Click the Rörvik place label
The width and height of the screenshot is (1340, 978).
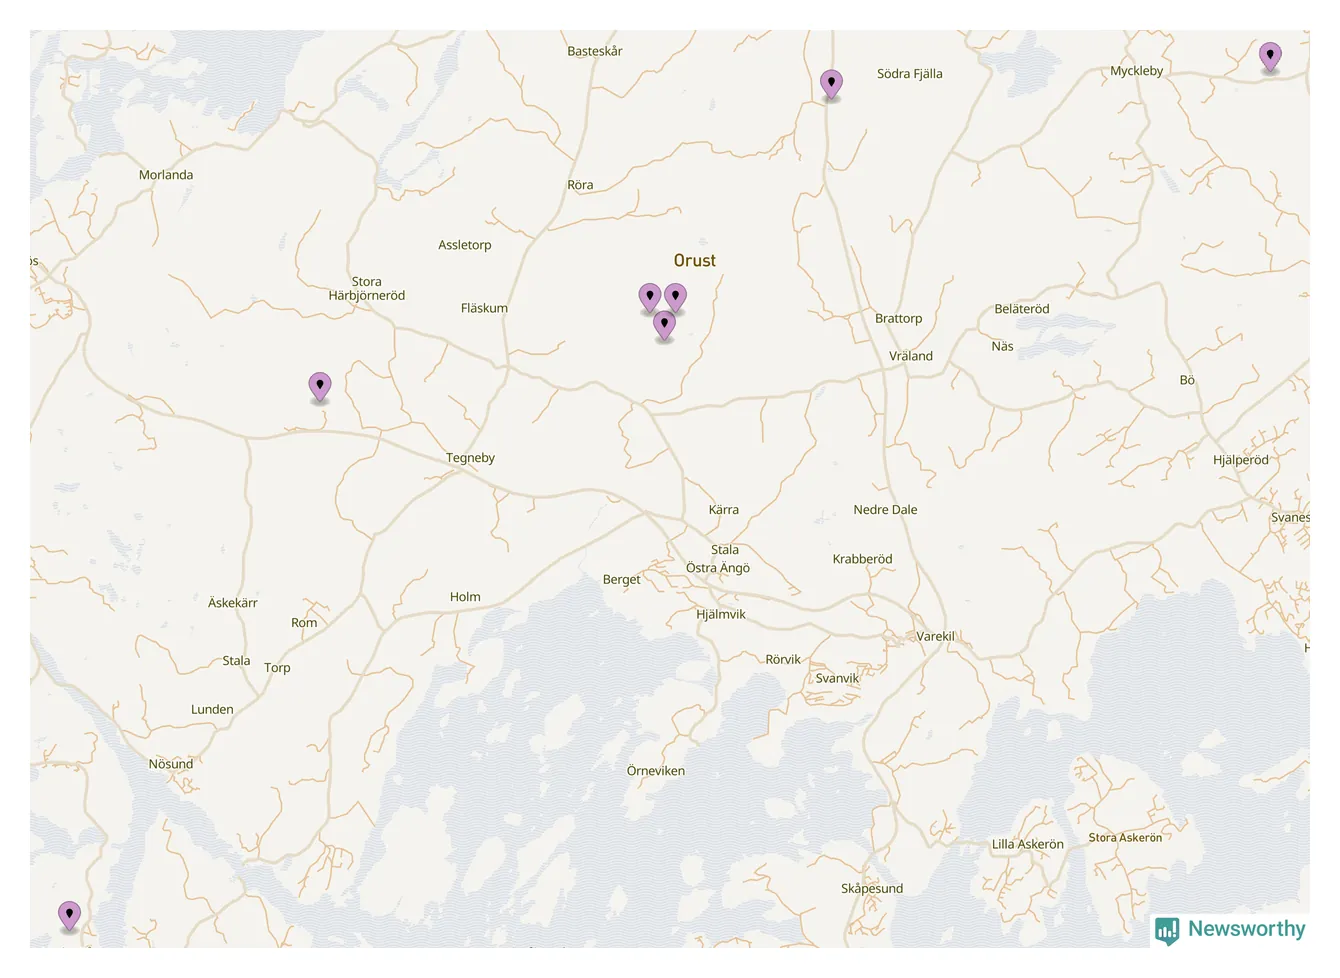click(x=783, y=660)
